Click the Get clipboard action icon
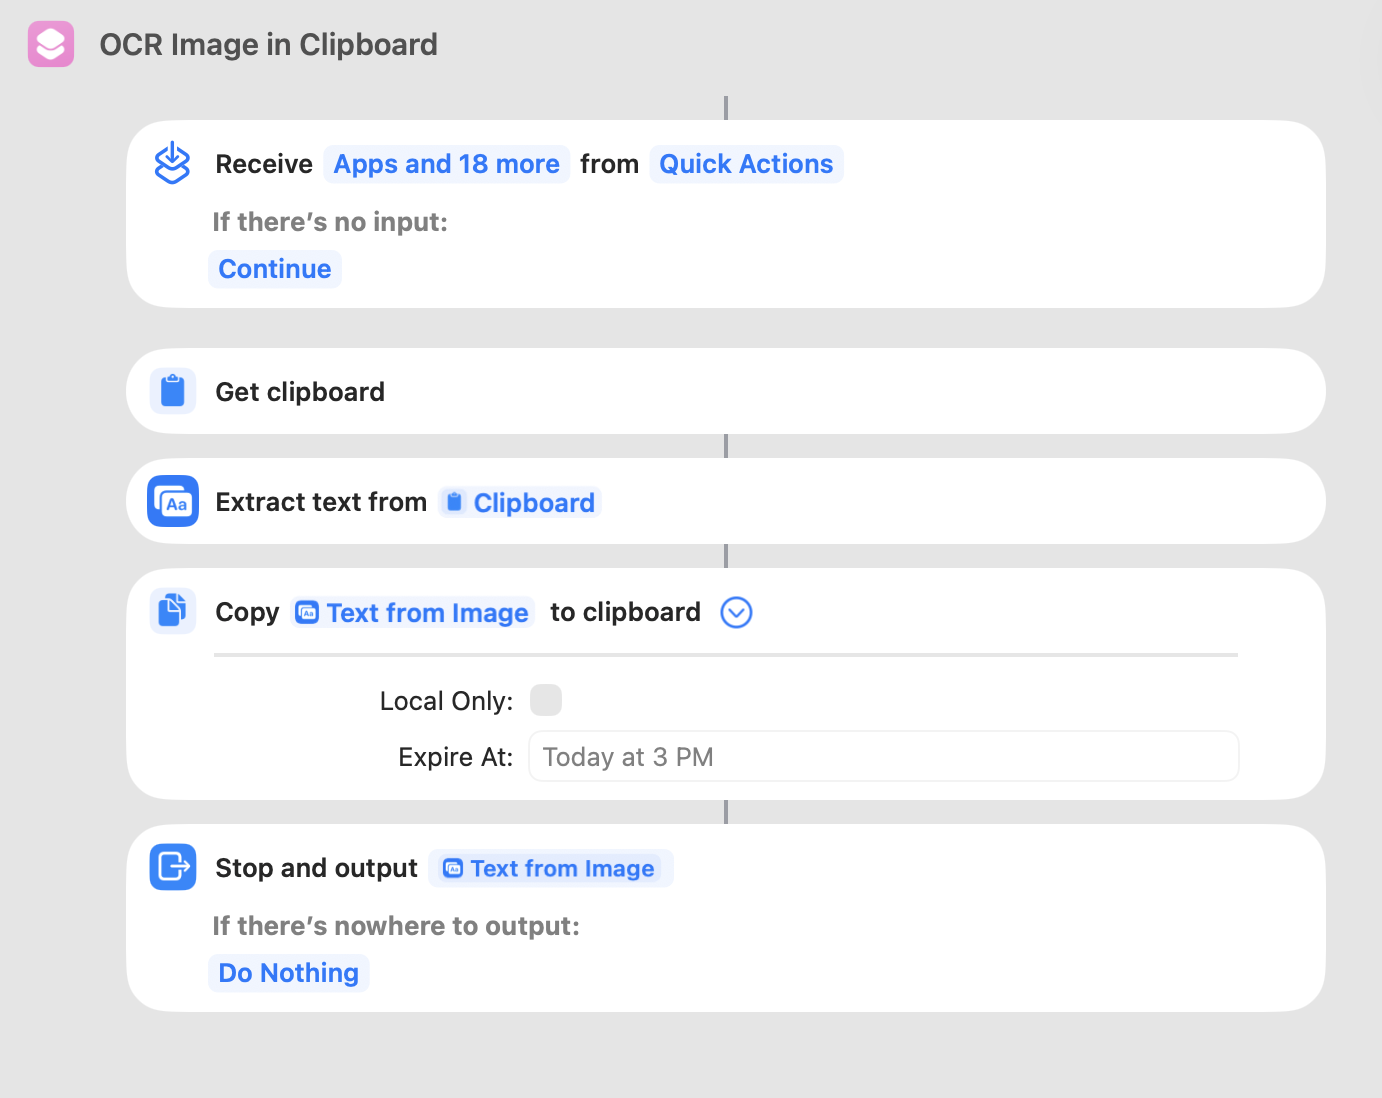 (172, 391)
